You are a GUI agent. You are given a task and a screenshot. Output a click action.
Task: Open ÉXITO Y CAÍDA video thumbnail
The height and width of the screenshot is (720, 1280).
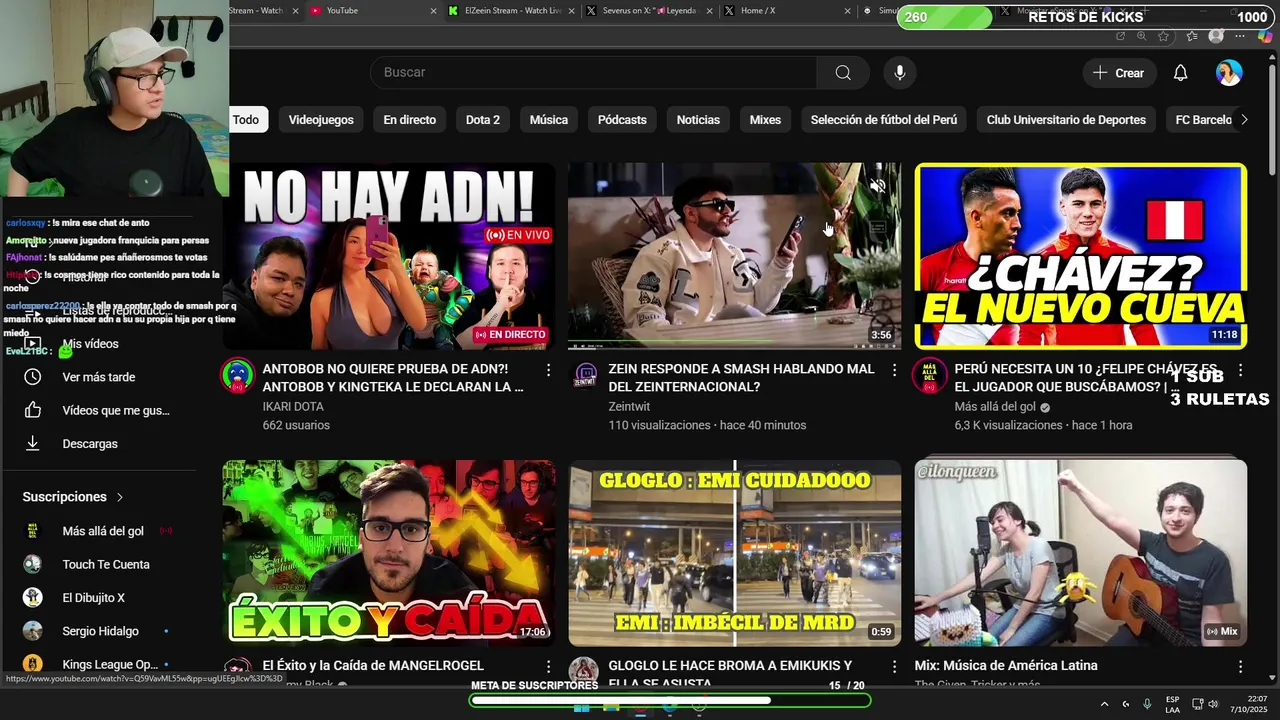coord(389,553)
